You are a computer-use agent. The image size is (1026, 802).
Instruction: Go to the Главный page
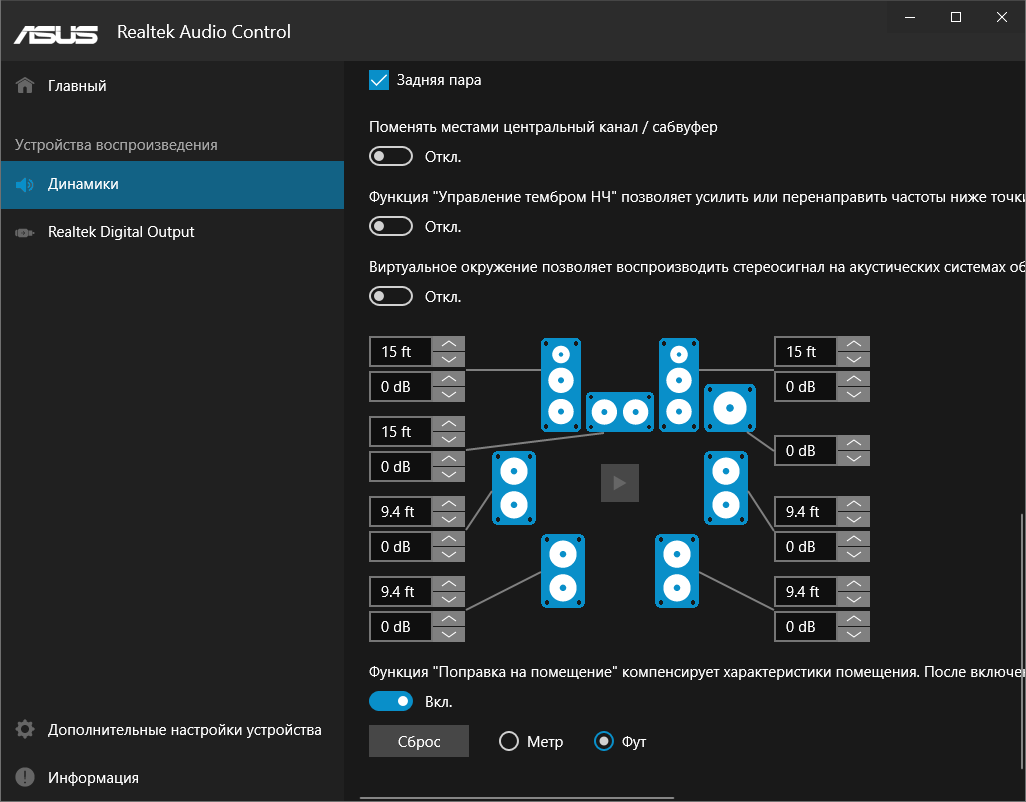[x=77, y=86]
